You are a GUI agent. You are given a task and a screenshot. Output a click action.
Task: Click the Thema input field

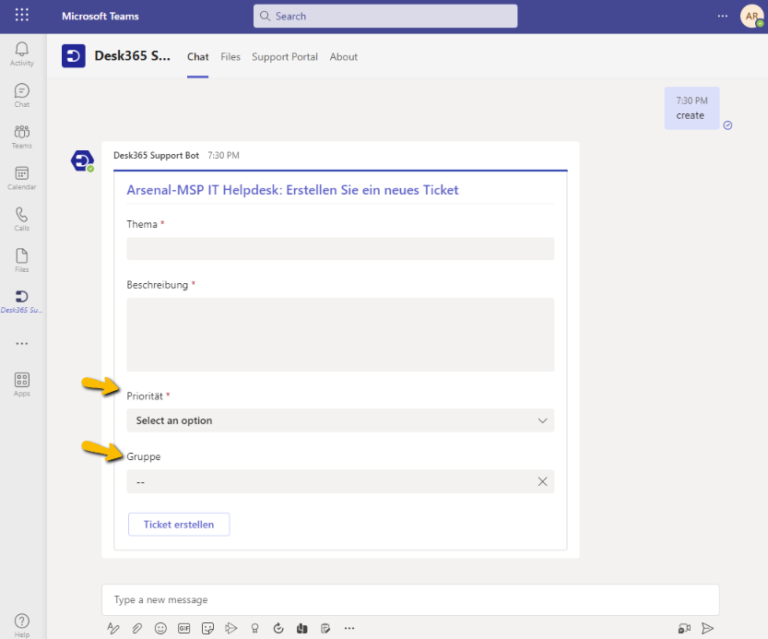[x=340, y=249]
